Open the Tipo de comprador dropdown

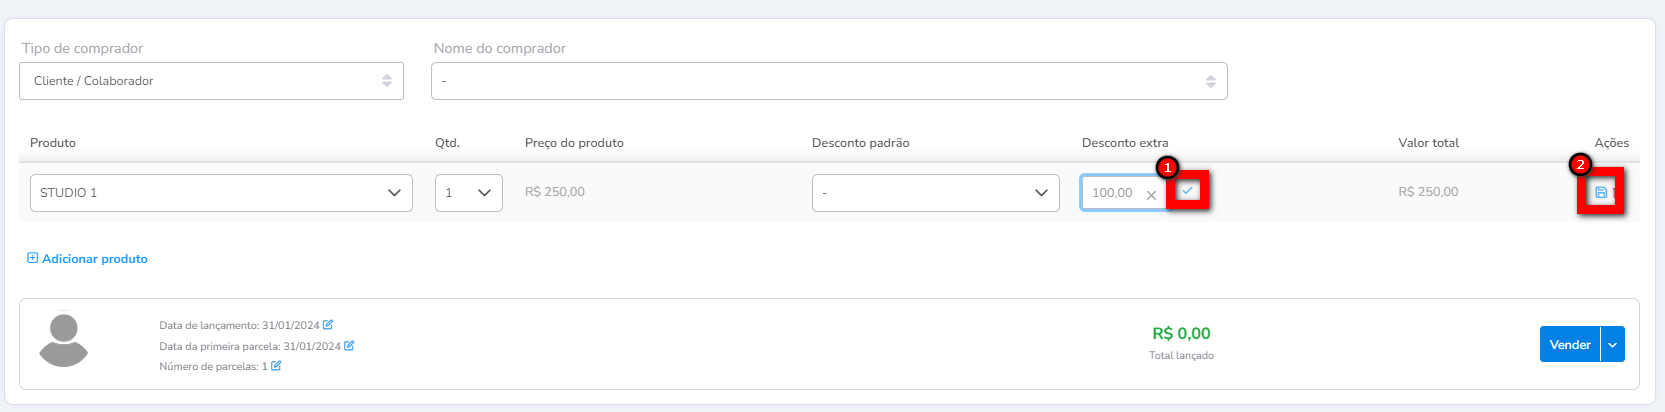click(x=211, y=81)
